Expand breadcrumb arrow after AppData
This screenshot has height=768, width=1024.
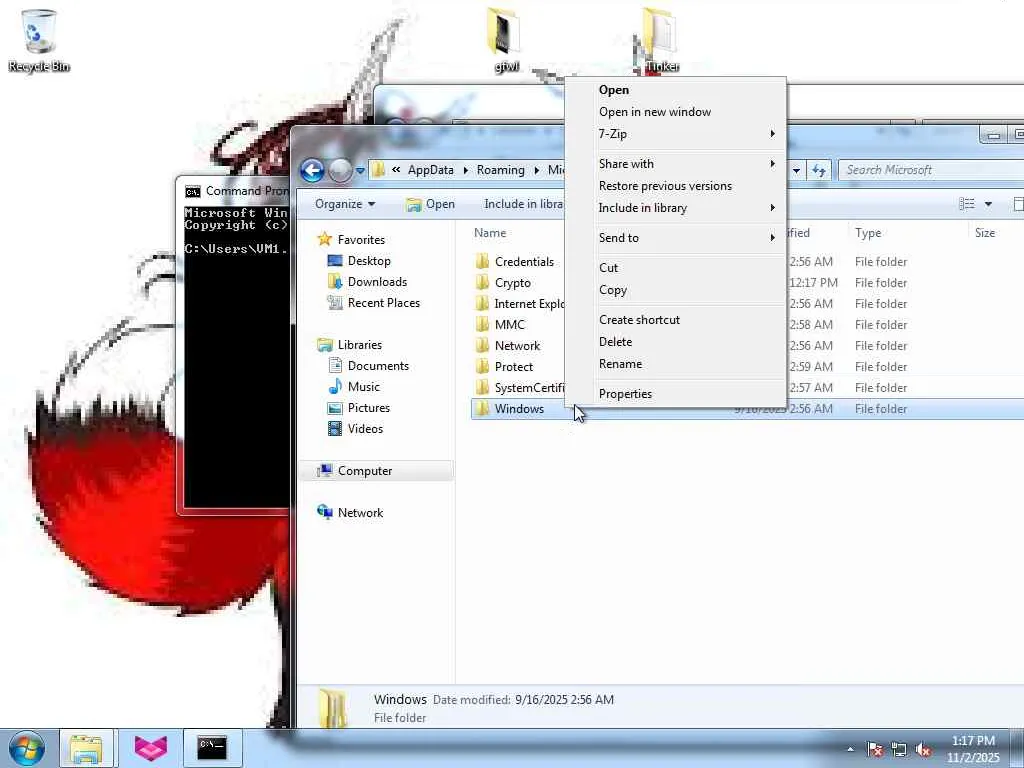(x=465, y=170)
